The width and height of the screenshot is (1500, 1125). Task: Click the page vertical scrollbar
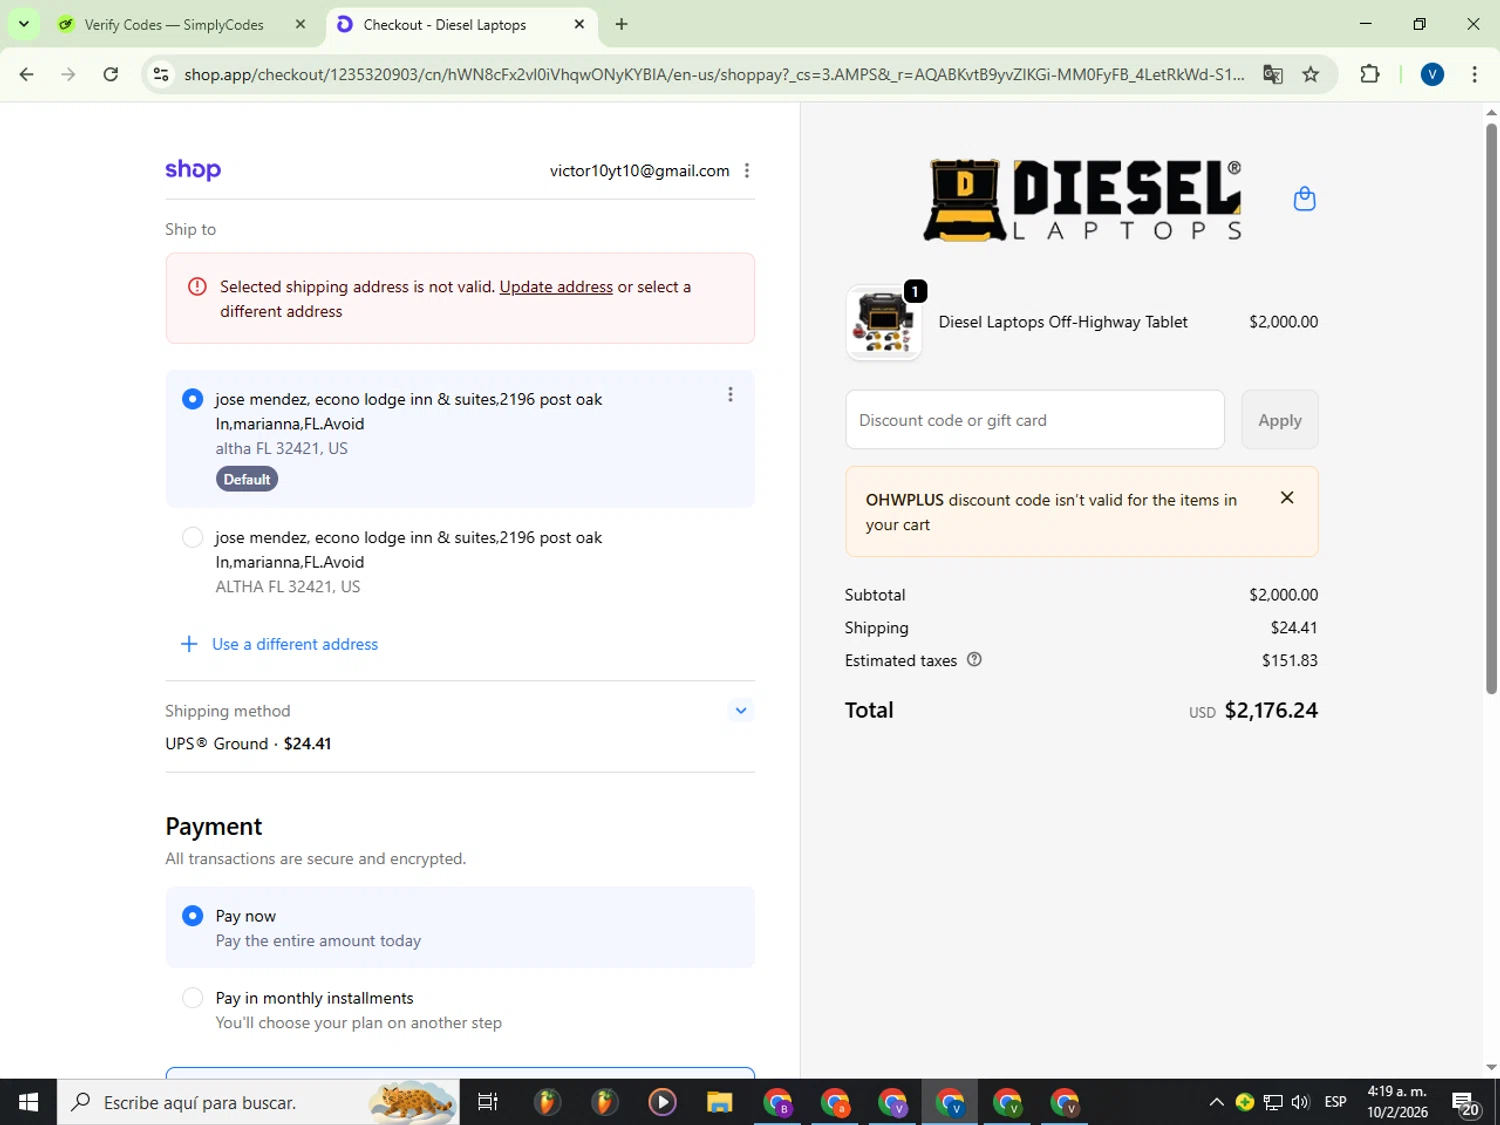click(1491, 410)
